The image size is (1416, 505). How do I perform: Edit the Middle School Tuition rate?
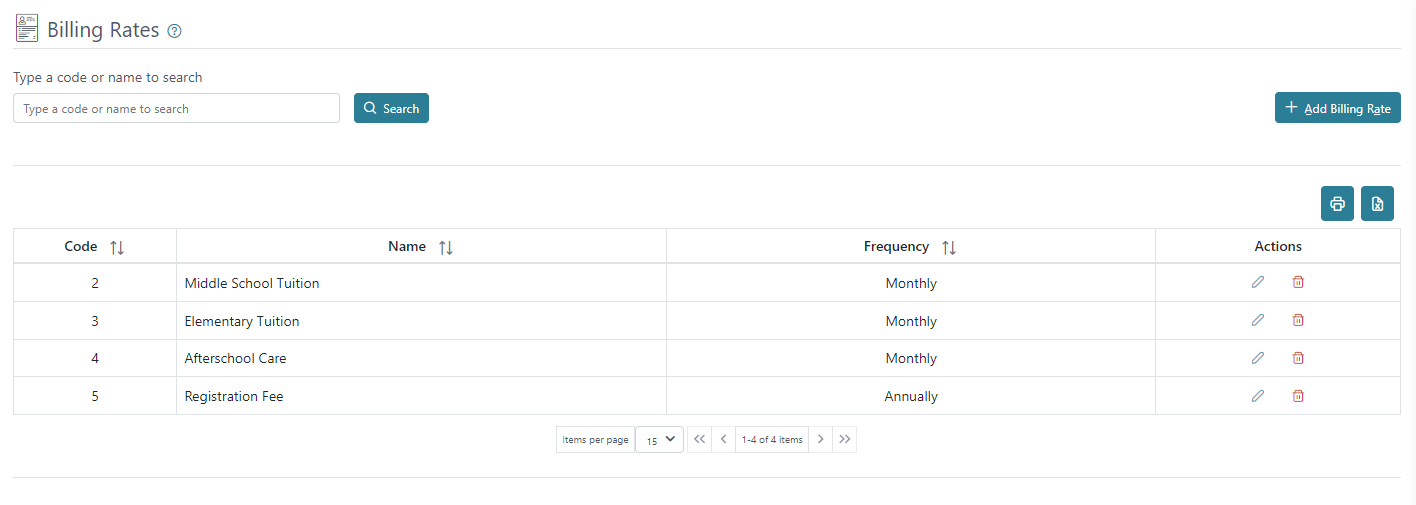click(x=1258, y=282)
